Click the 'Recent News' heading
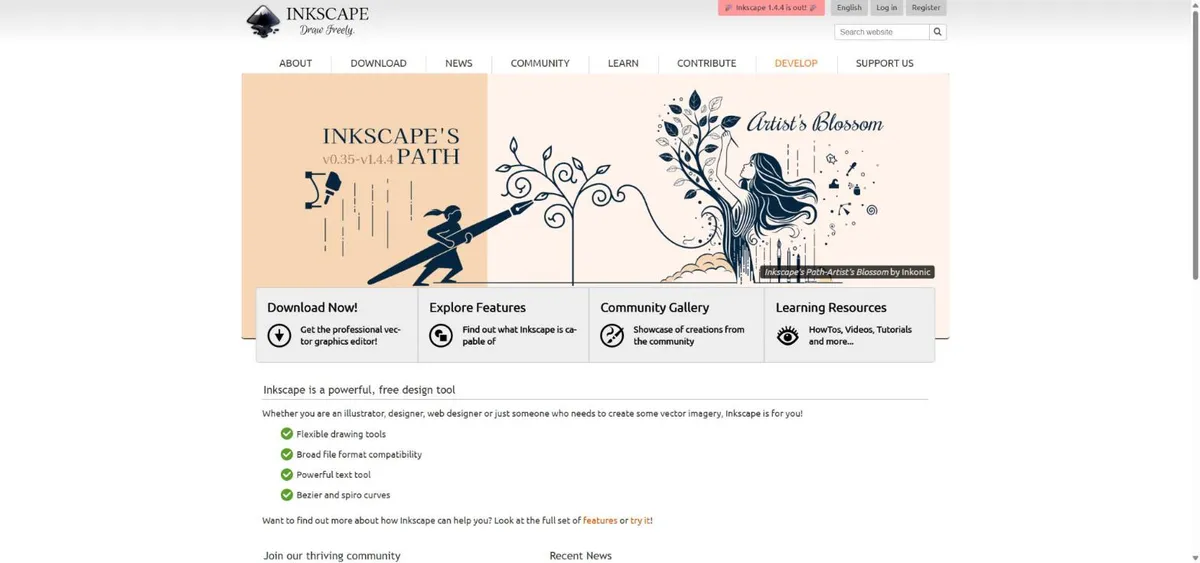 point(580,556)
